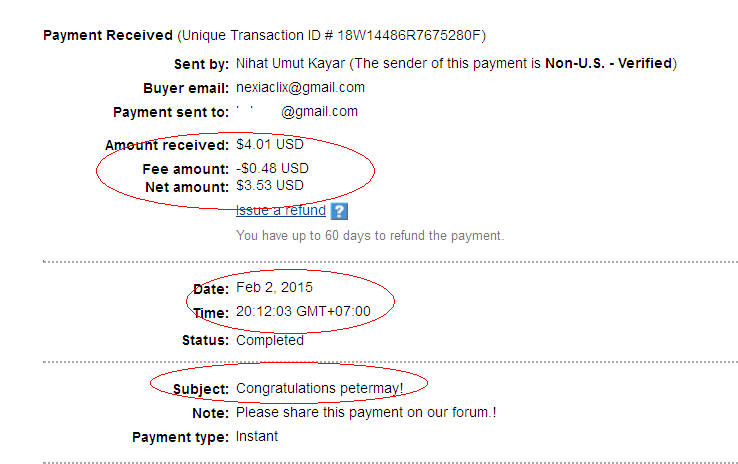Click the Payment Received heading
This screenshot has width=738, height=464.
point(107,36)
